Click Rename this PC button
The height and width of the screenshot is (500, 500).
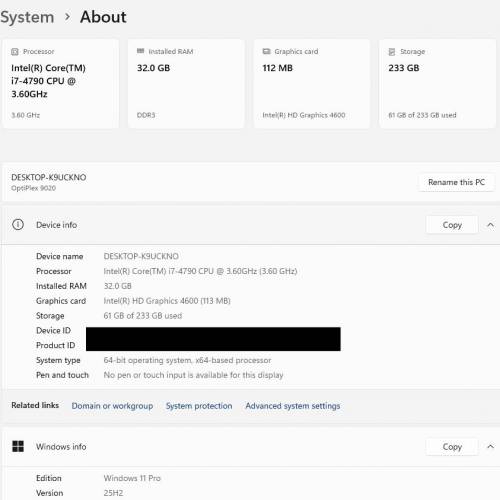456,182
